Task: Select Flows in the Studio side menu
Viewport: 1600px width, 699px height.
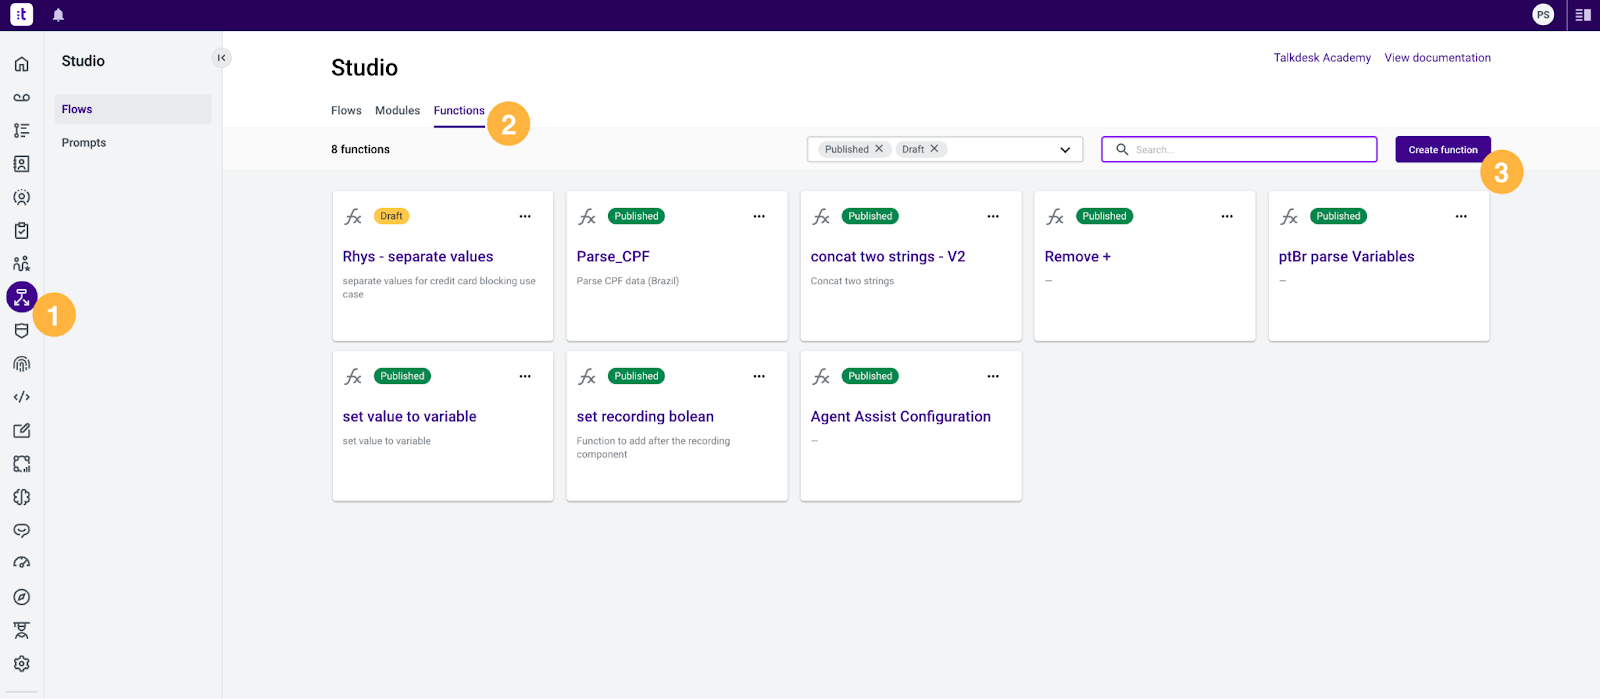Action: tap(133, 109)
